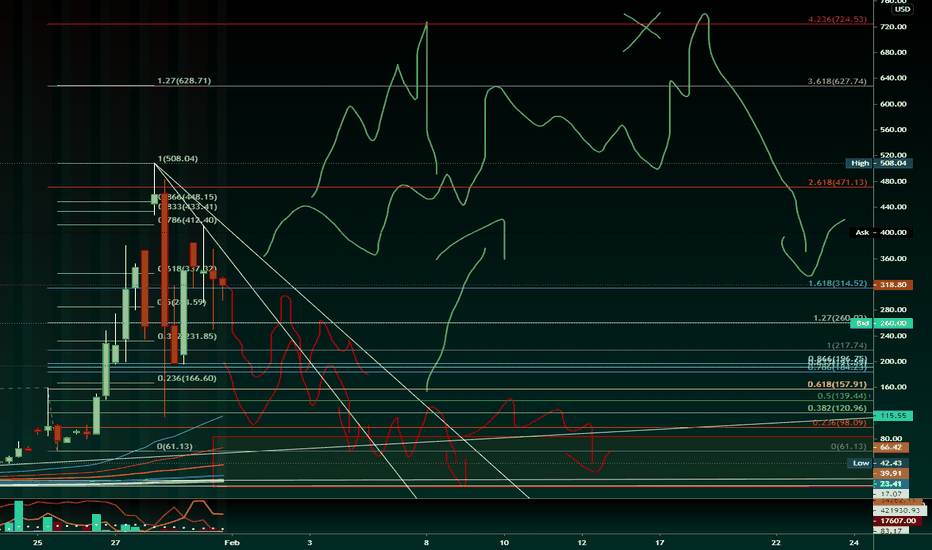Select the Bid 260.00 price tag
This screenshot has height=550, width=932.
pyautogui.click(x=881, y=323)
